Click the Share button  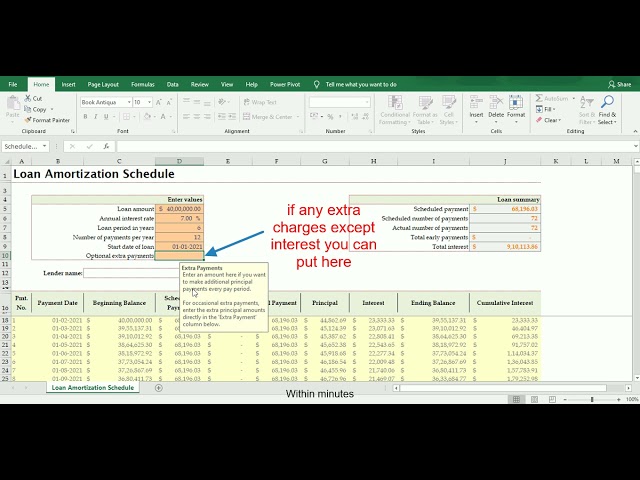click(619, 84)
